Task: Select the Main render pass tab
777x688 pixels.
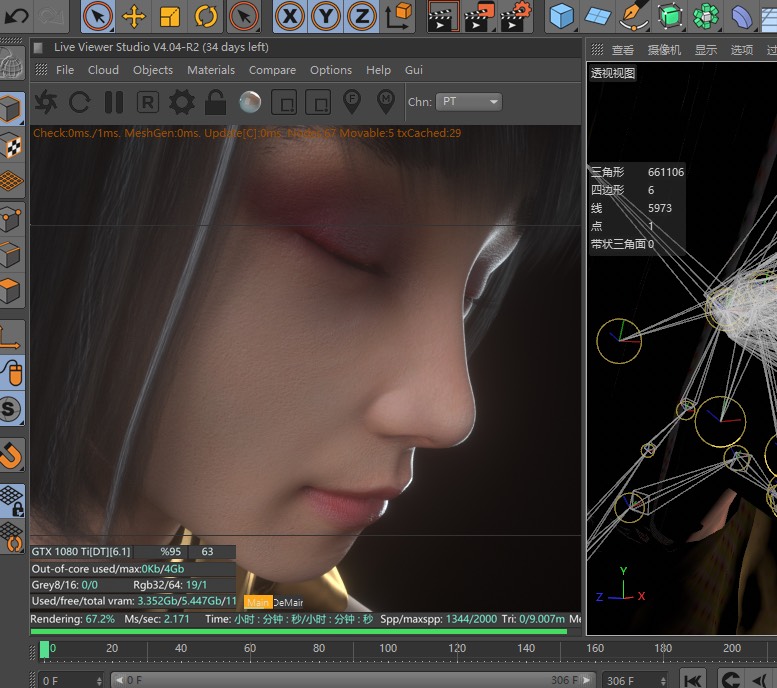Action: (x=258, y=602)
